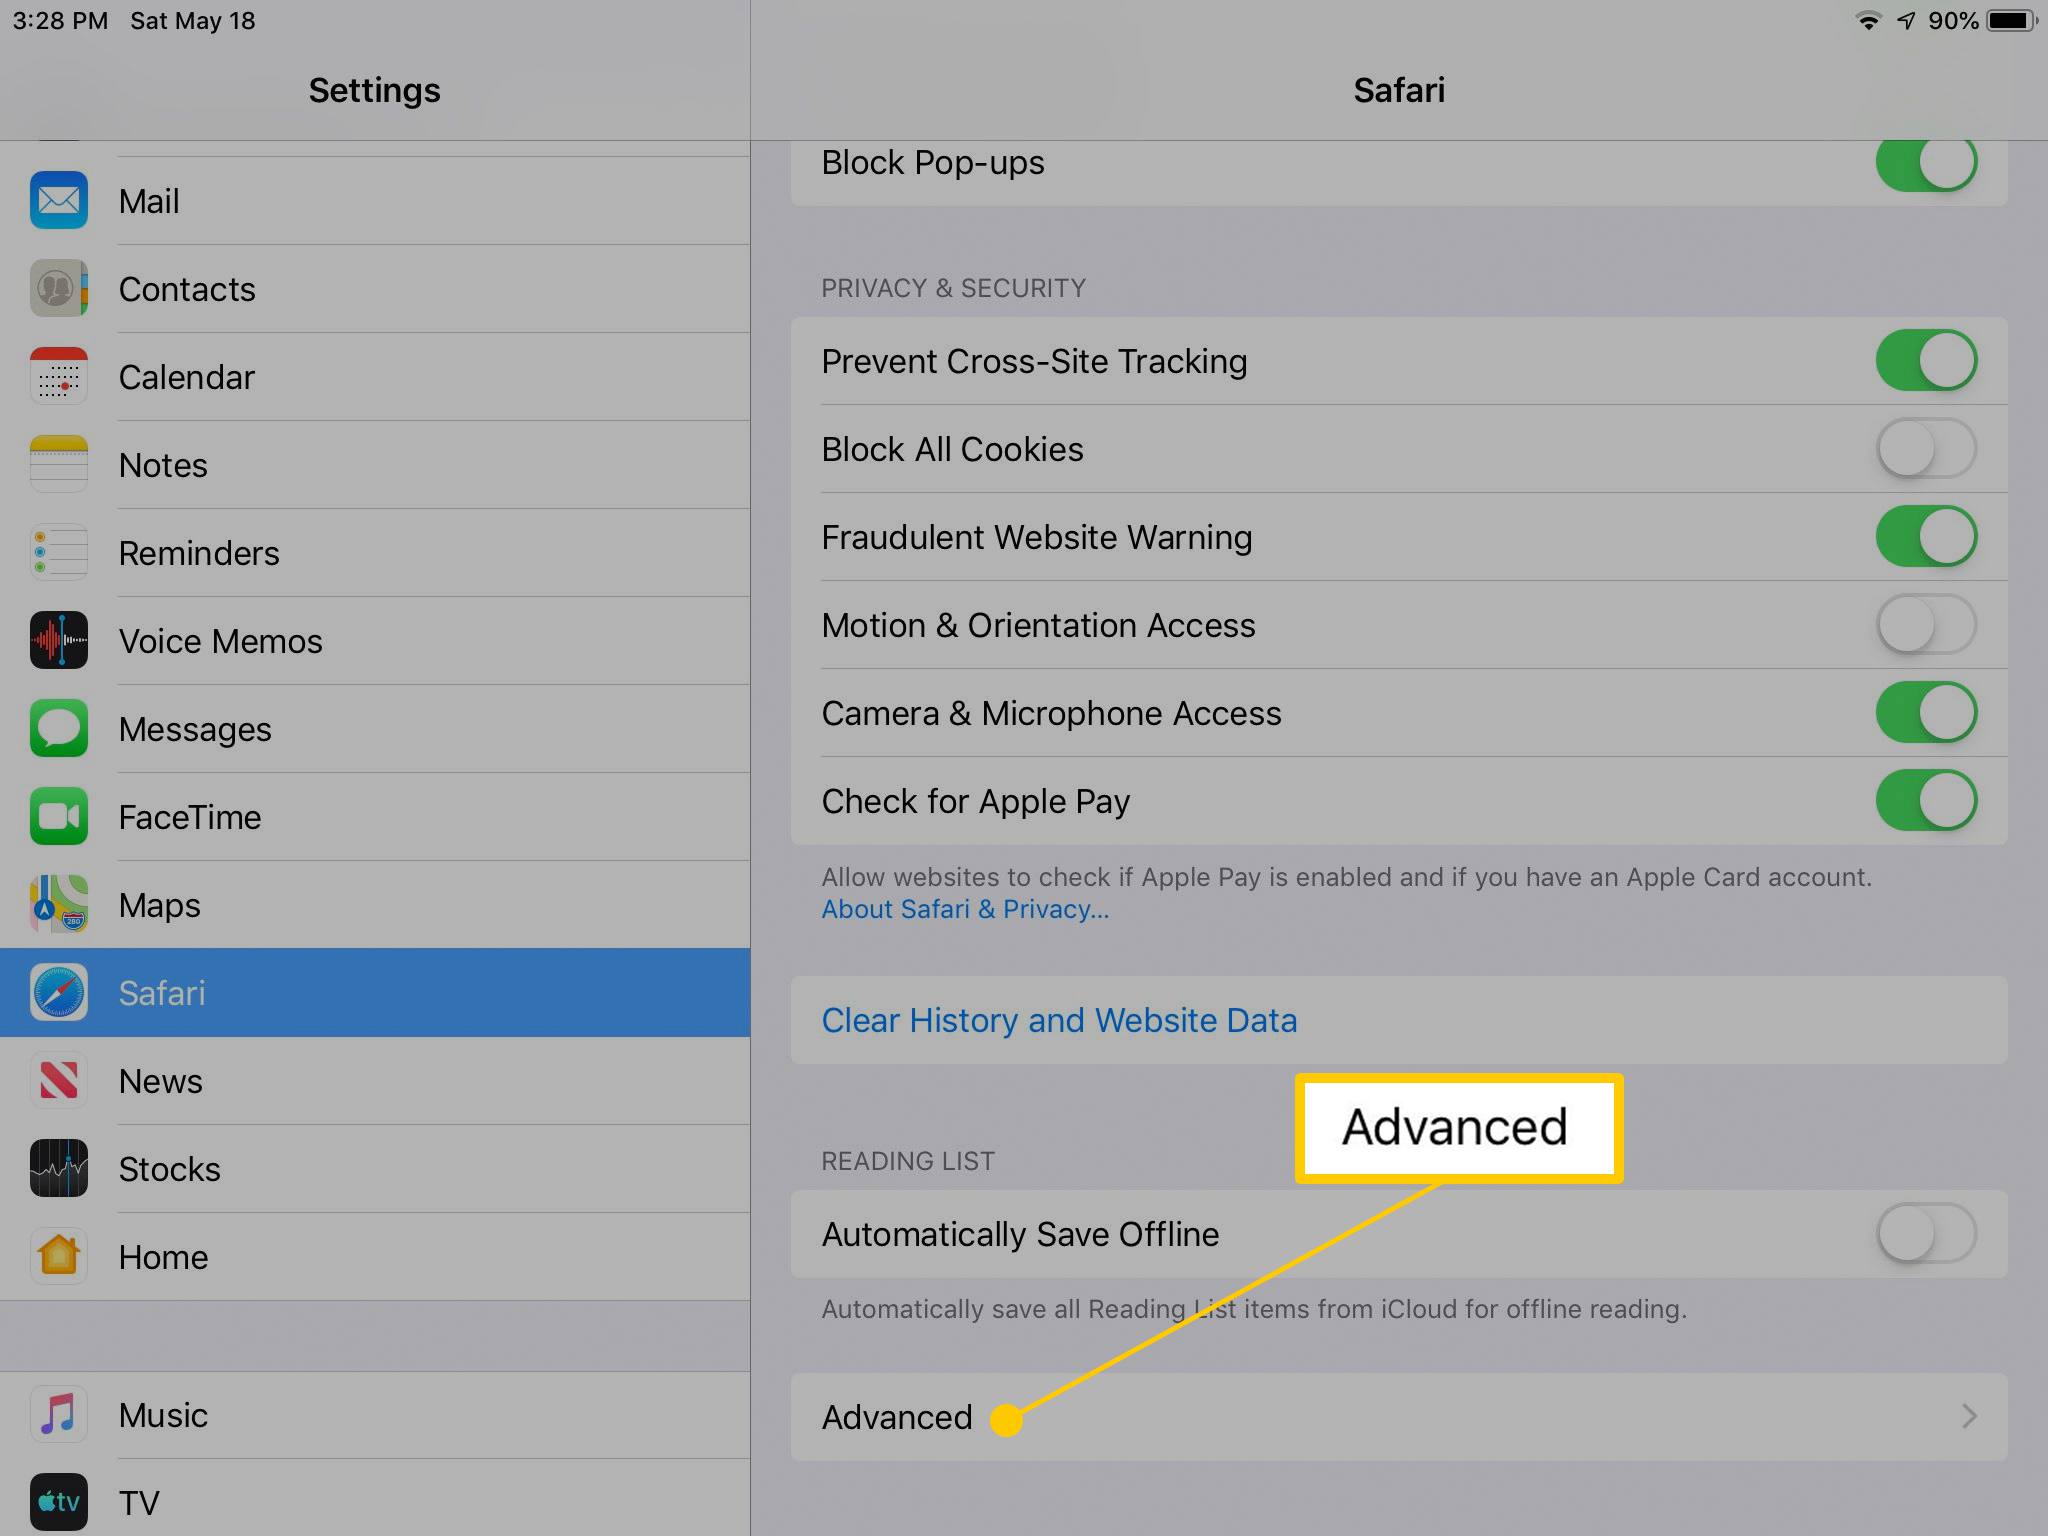Toggle Camera & Microphone Access

pyautogui.click(x=1926, y=713)
